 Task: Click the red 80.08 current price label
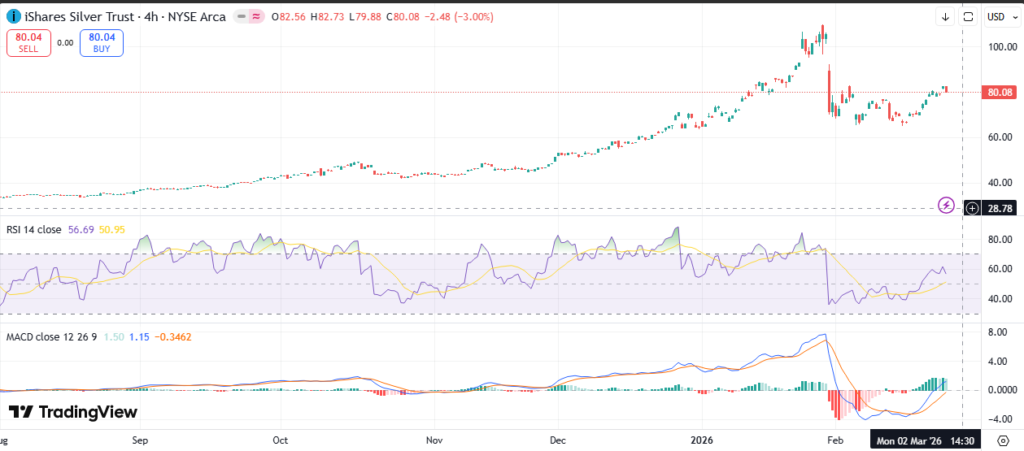[1001, 92]
